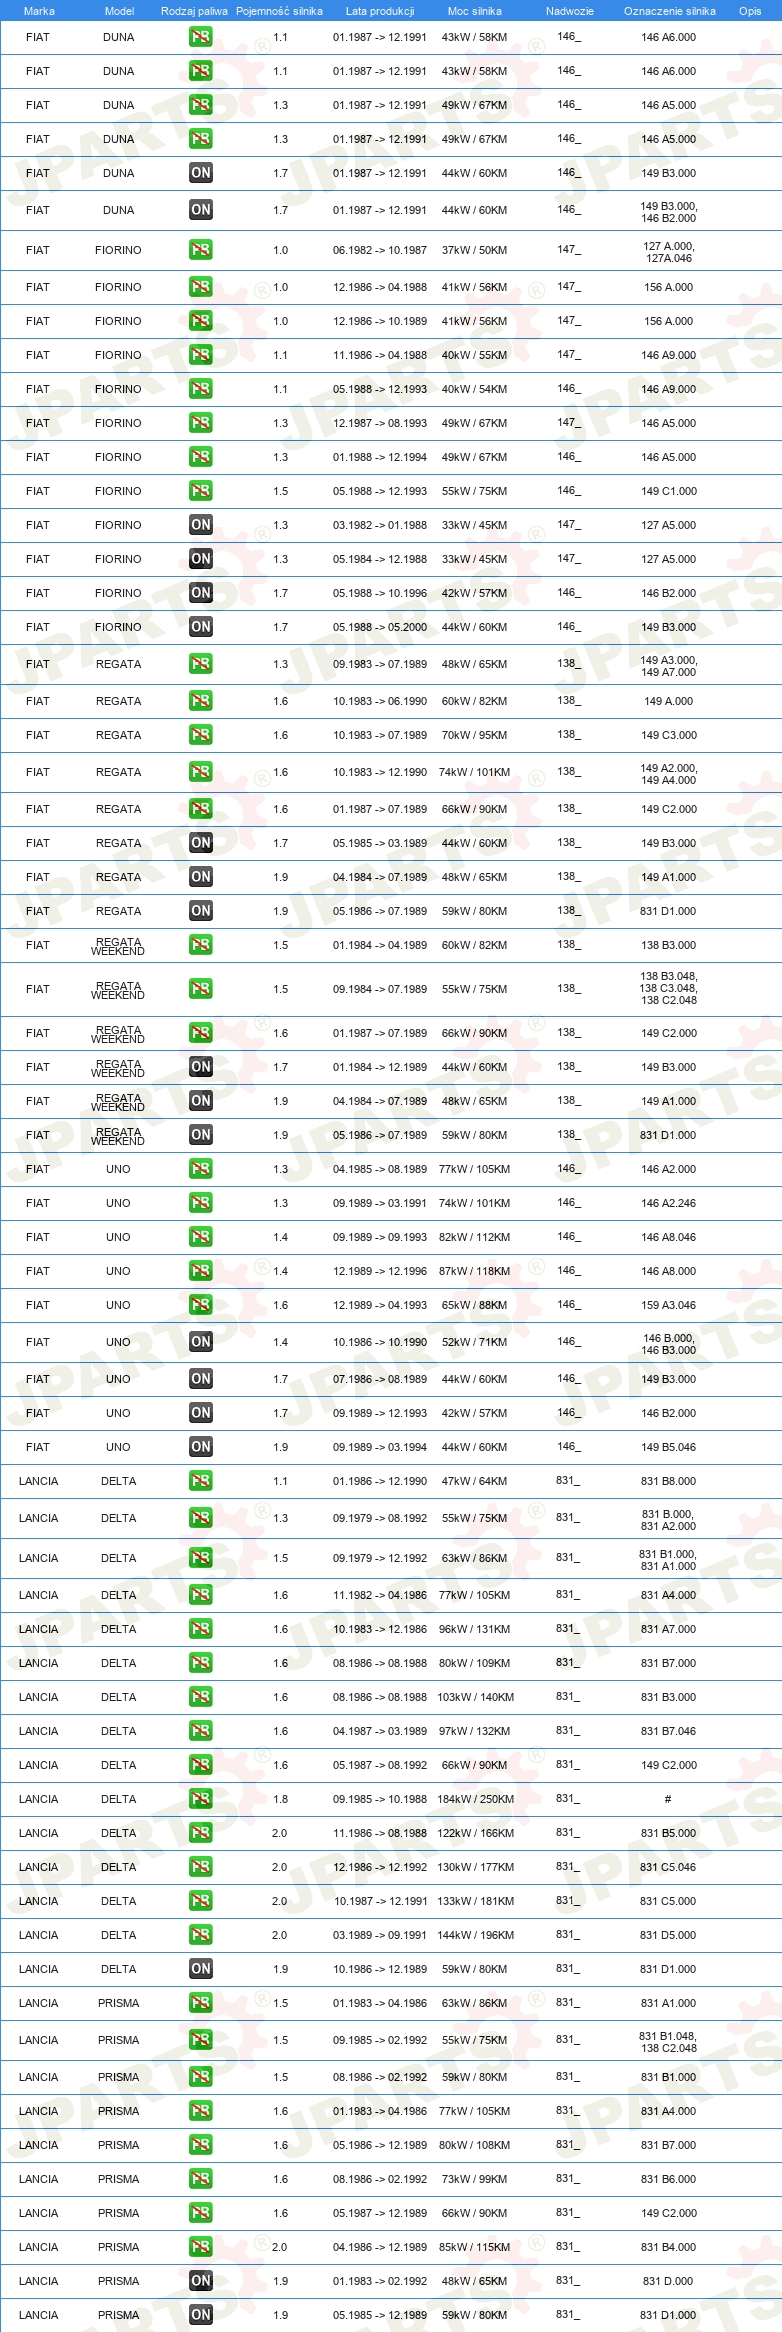This screenshot has width=782, height=2332.
Task: Click petrol icon in PRISMA 831 B4.000 row
Action: point(201,2247)
